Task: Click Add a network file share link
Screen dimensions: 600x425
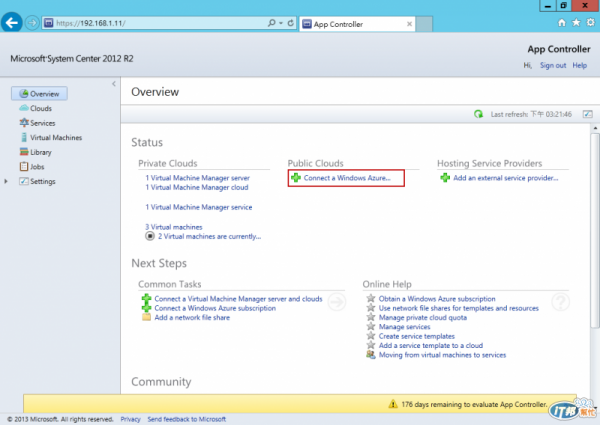Action: point(192,318)
